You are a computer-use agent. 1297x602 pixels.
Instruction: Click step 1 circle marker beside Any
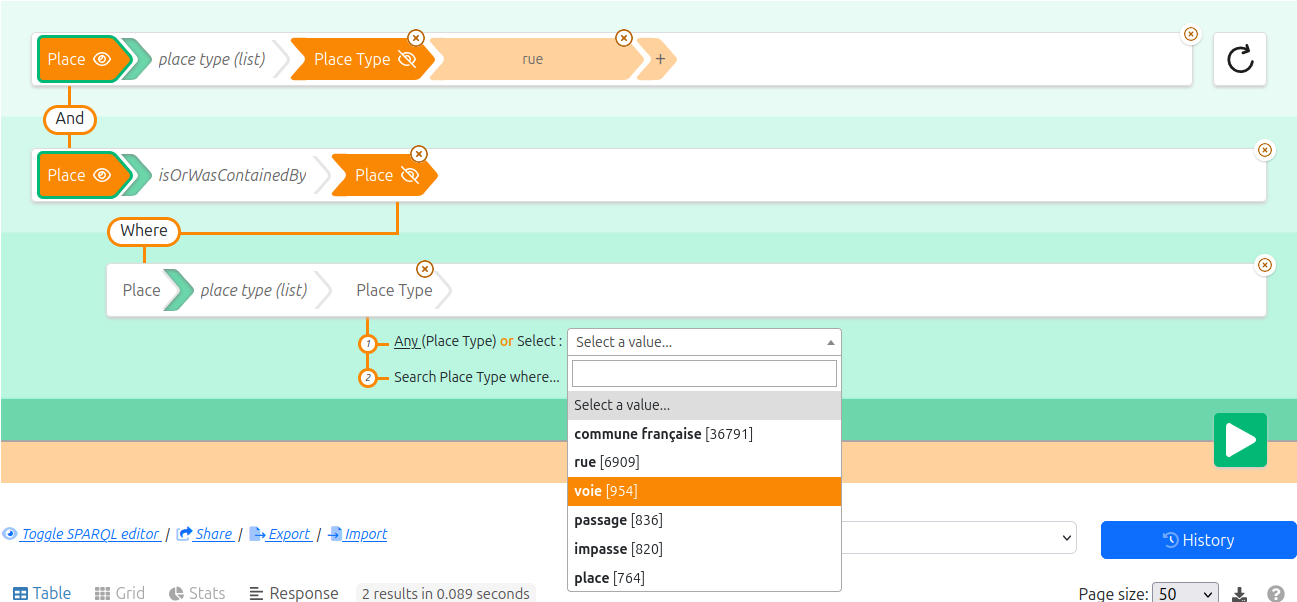coord(368,343)
